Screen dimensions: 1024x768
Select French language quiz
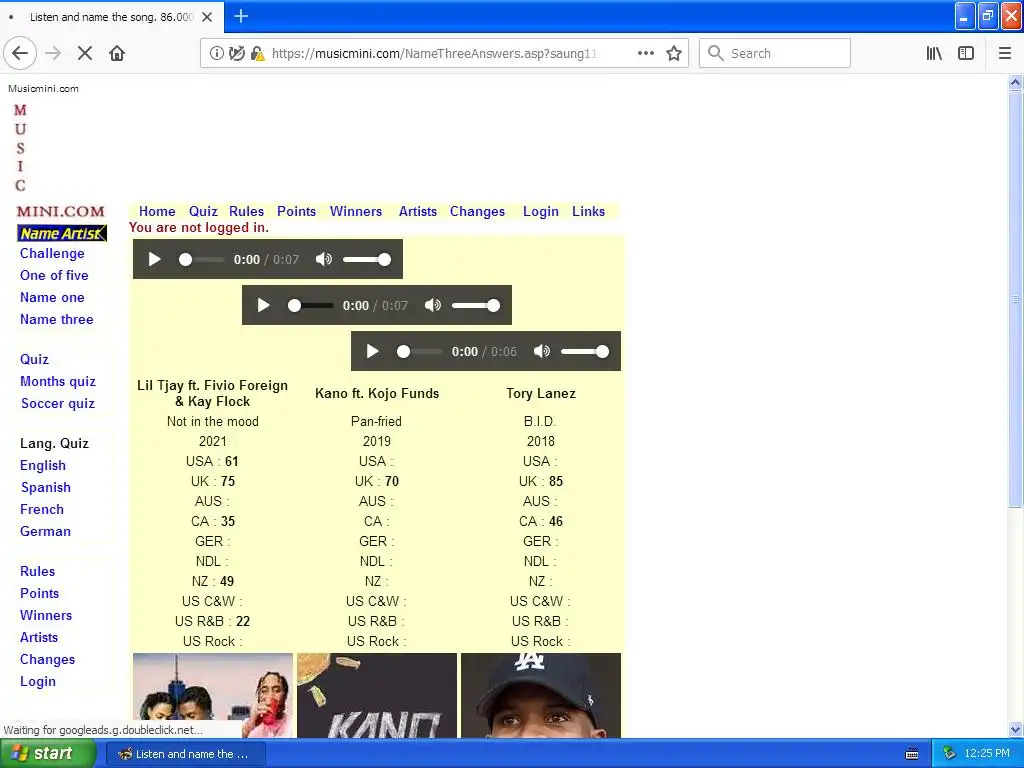pyautogui.click(x=42, y=509)
